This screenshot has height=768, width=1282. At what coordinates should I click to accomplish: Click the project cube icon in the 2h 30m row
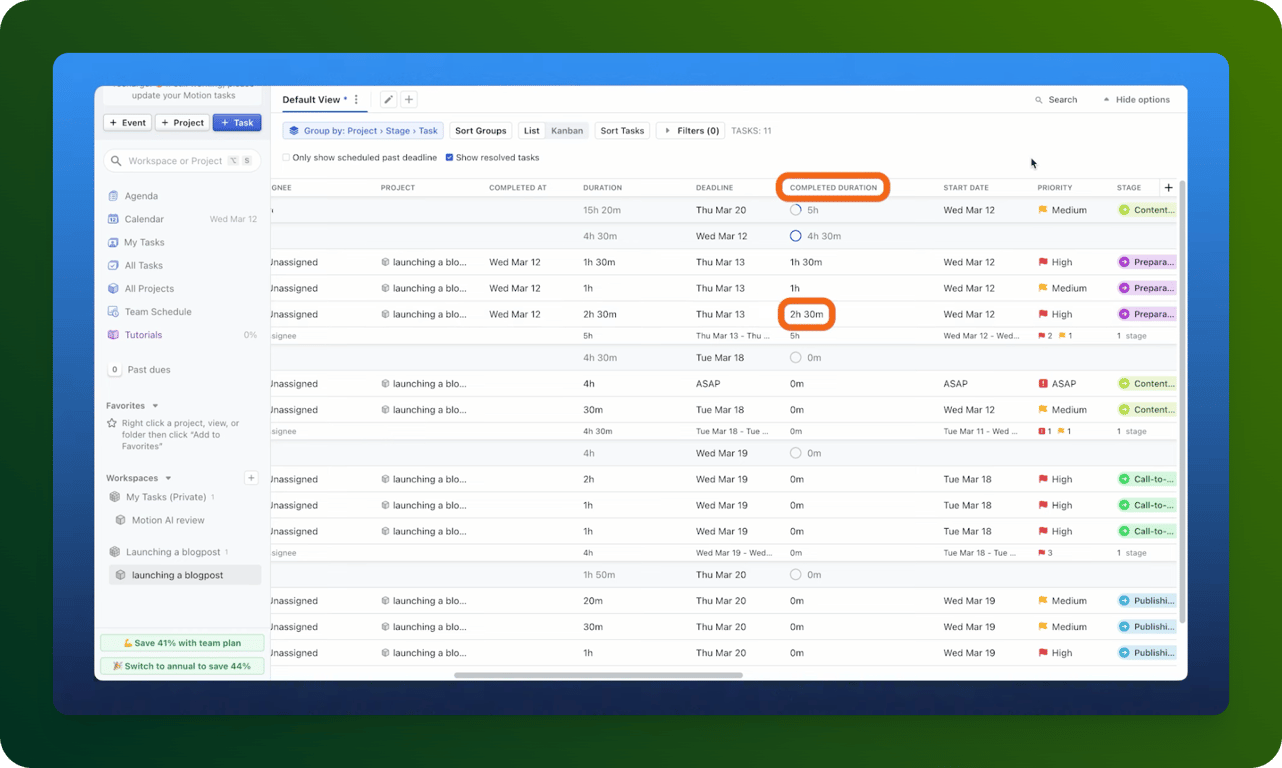[385, 314]
